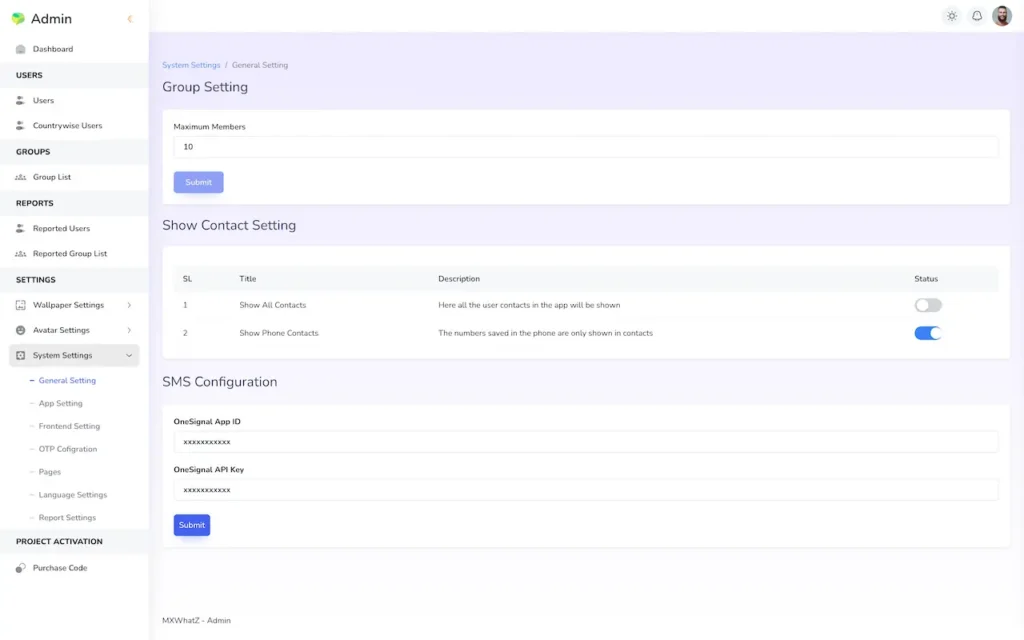Screen dimensions: 1024x640
Task: Enable the Show All Contacts toggle
Action: 927,305
